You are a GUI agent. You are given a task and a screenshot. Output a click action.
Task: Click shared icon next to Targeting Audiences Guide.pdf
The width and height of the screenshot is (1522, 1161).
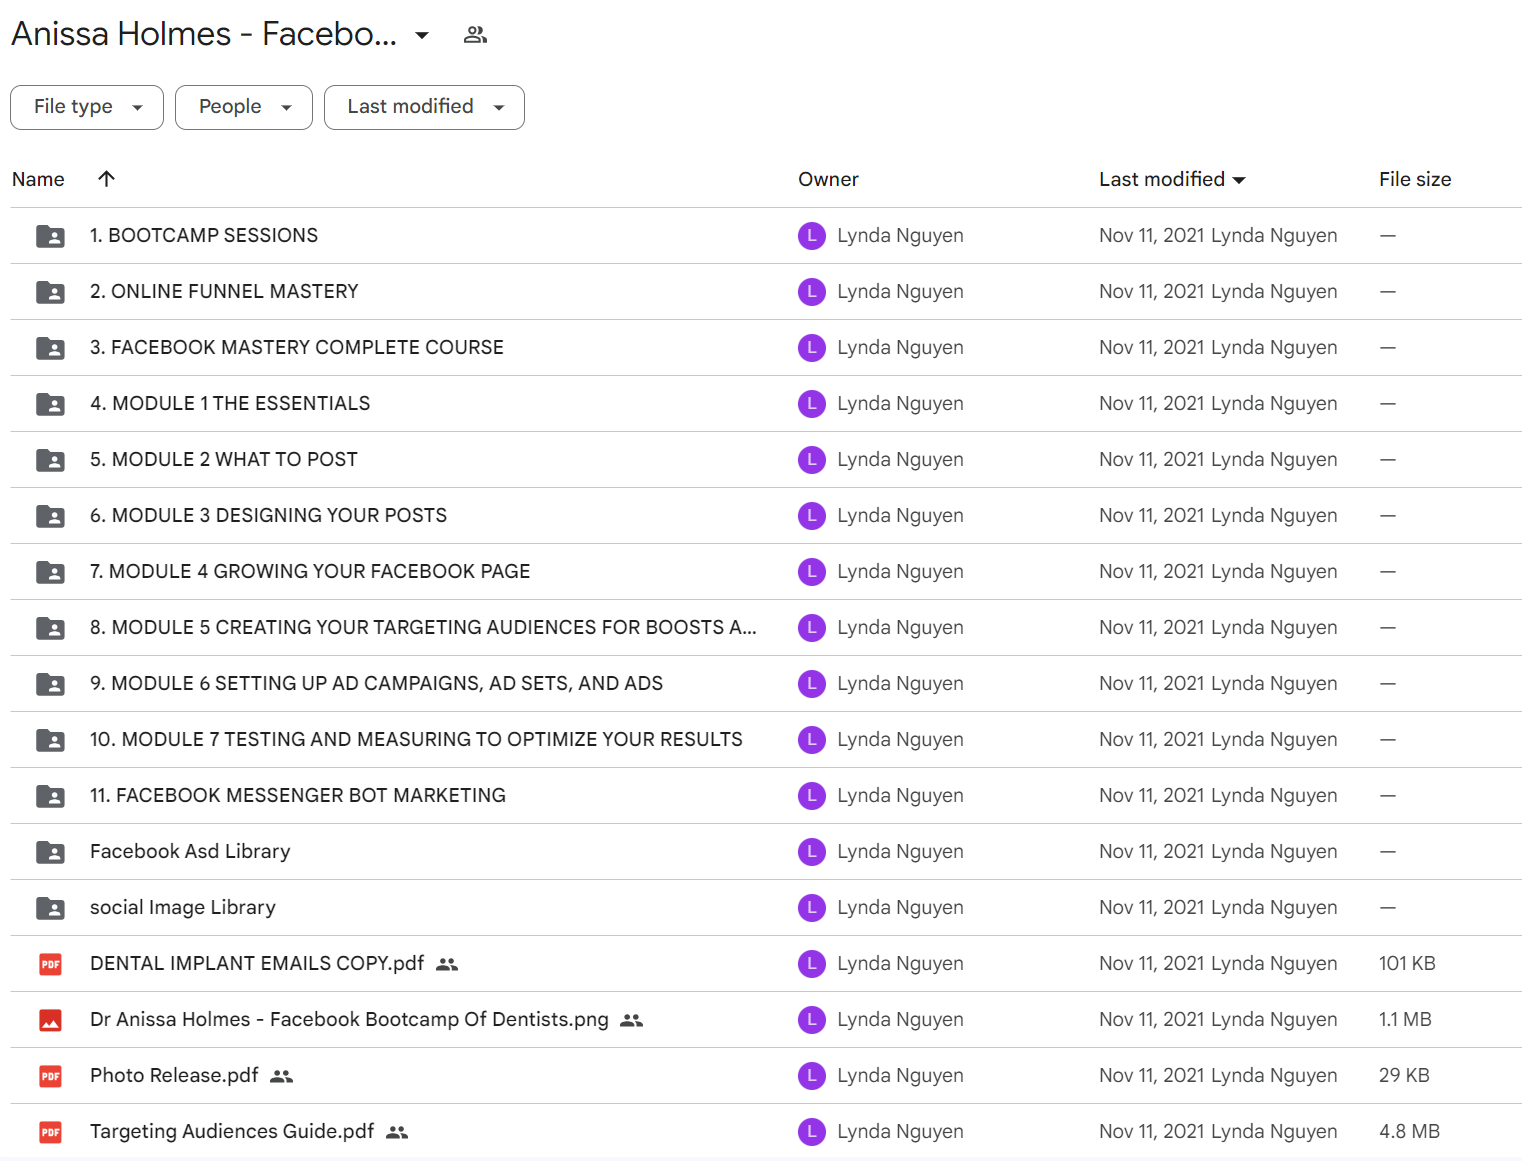tap(397, 1132)
